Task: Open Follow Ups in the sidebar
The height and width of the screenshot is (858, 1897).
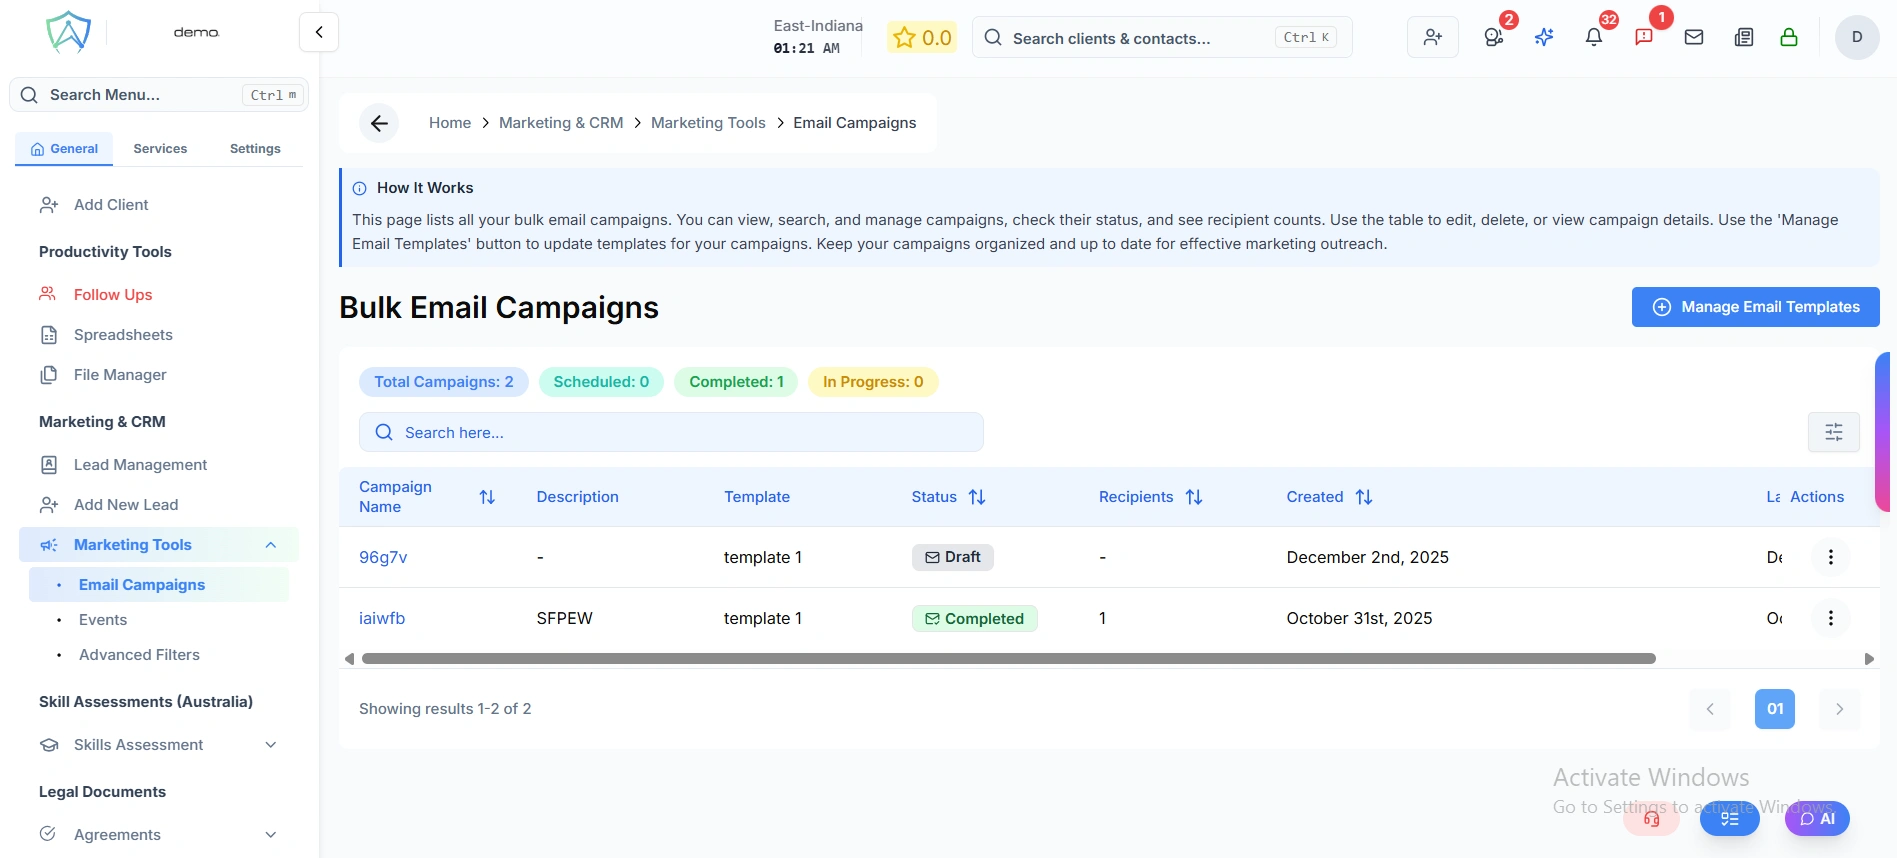Action: [113, 295]
